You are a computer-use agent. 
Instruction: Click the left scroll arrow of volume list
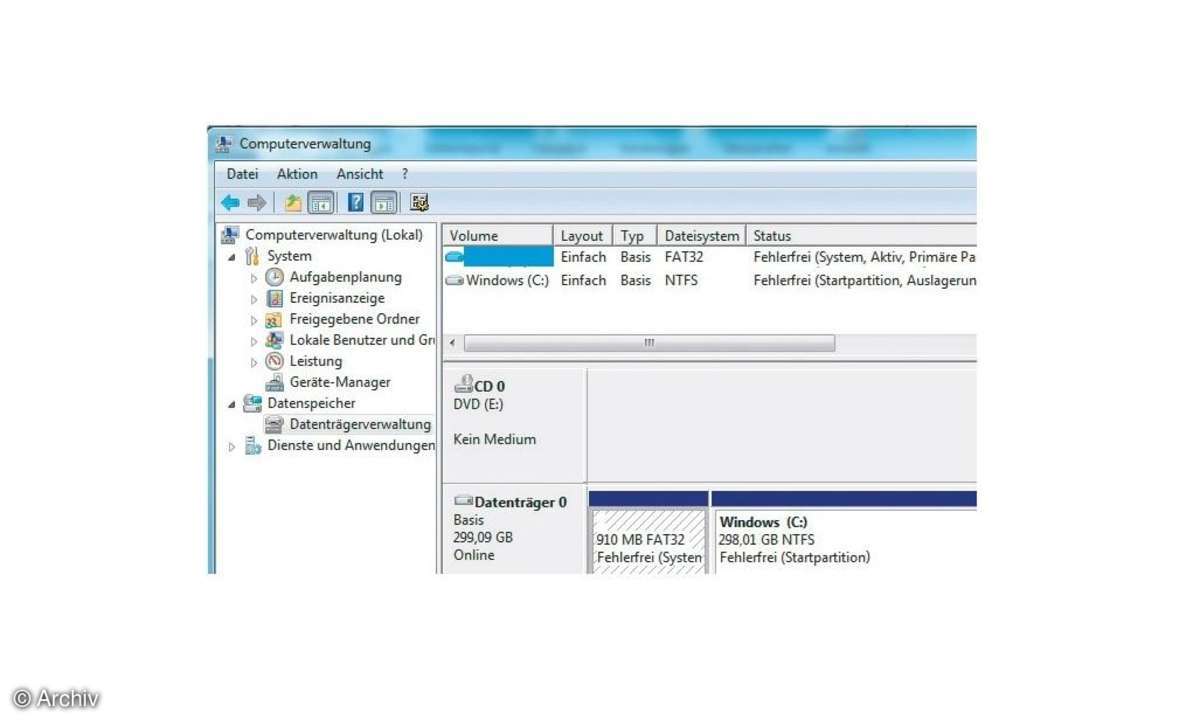[x=453, y=343]
